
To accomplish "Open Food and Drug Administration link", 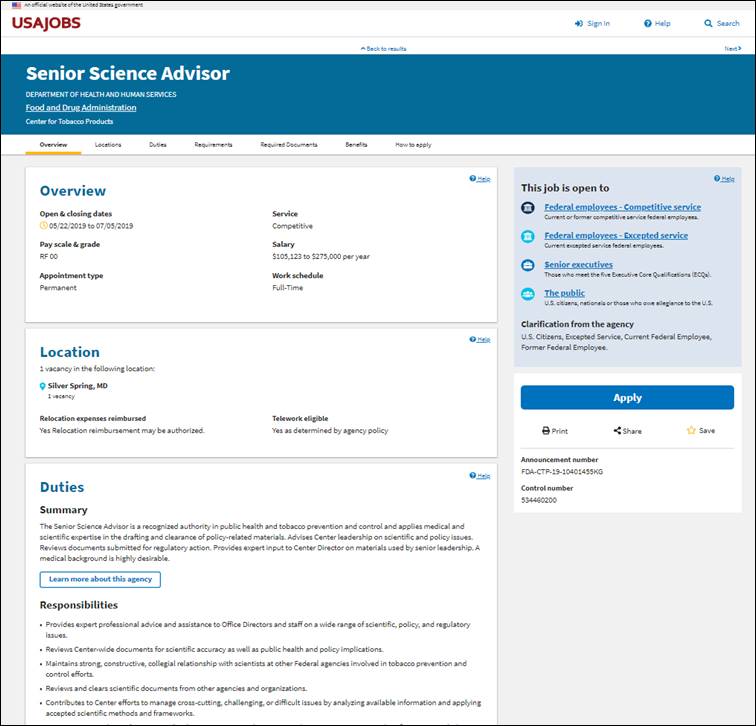I will (x=81, y=108).
